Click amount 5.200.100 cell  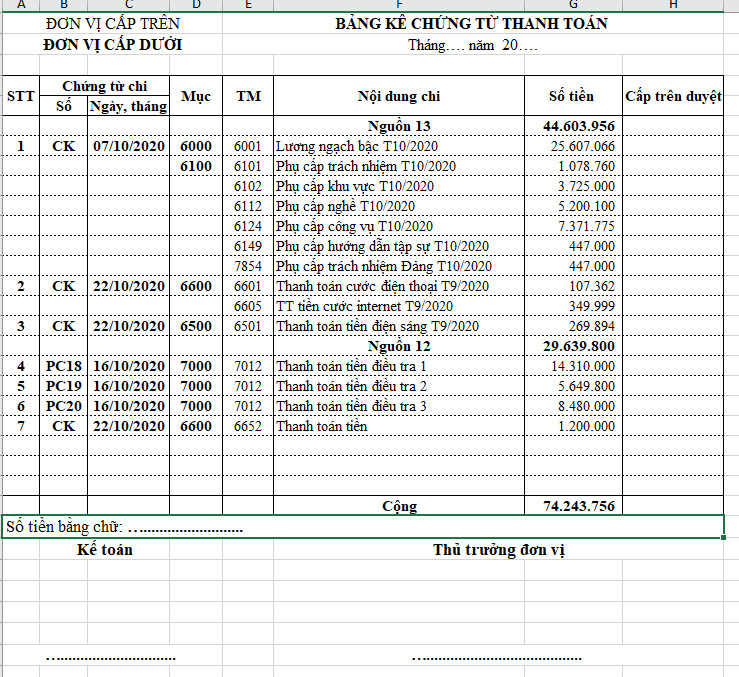tap(573, 206)
